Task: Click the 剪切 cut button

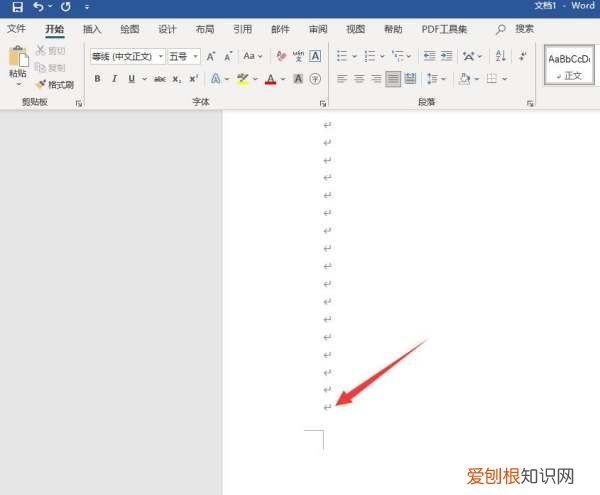Action: (51, 50)
